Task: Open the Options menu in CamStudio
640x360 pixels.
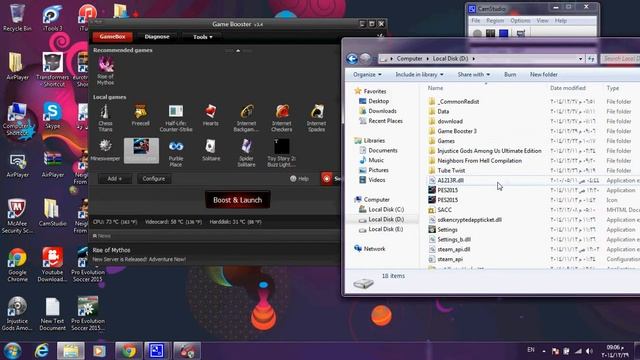Action: click(x=520, y=20)
